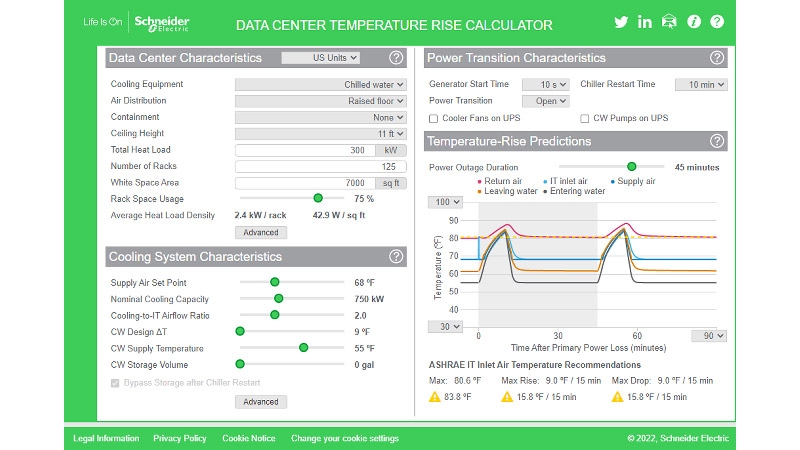Click the Max Drop warning triangle icon
The image size is (800, 450).
(x=617, y=396)
